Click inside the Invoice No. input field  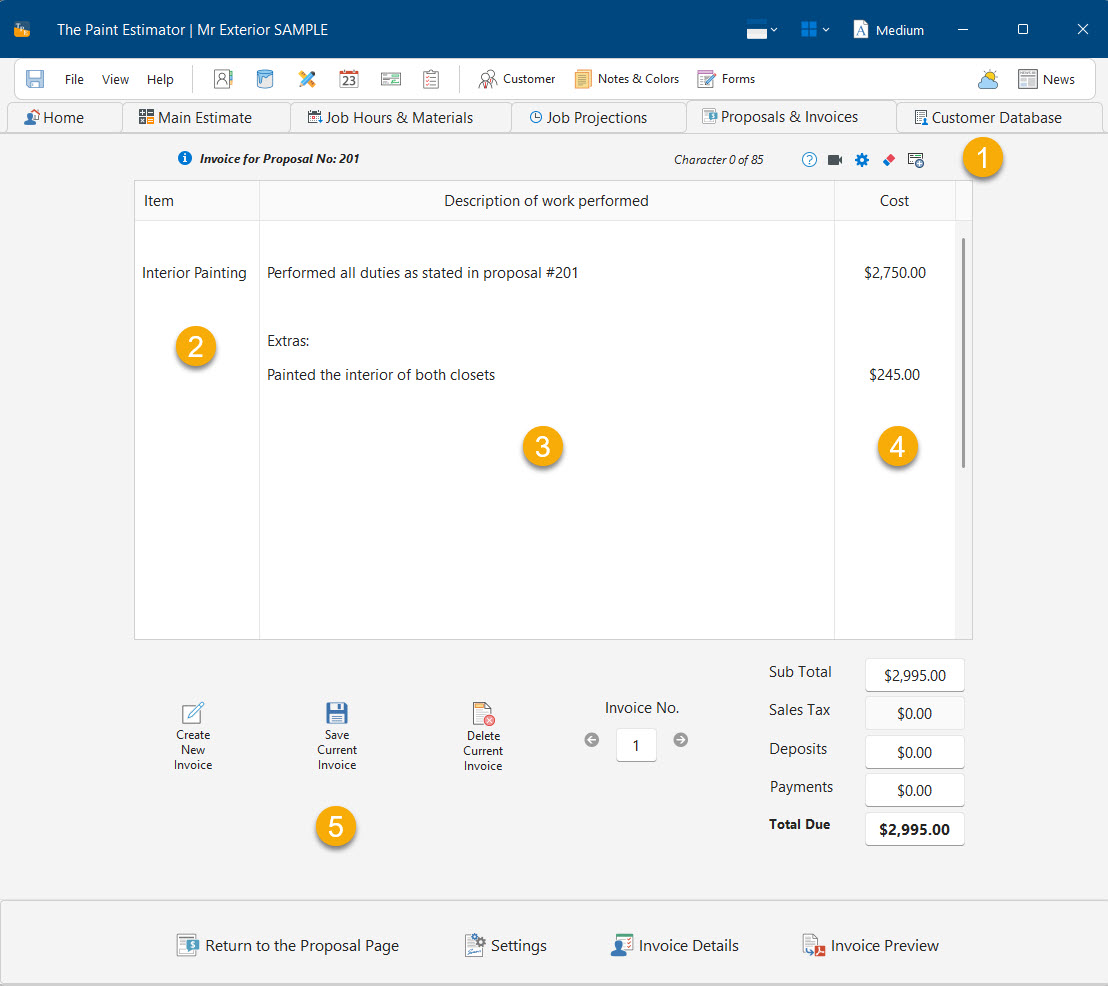[636, 745]
